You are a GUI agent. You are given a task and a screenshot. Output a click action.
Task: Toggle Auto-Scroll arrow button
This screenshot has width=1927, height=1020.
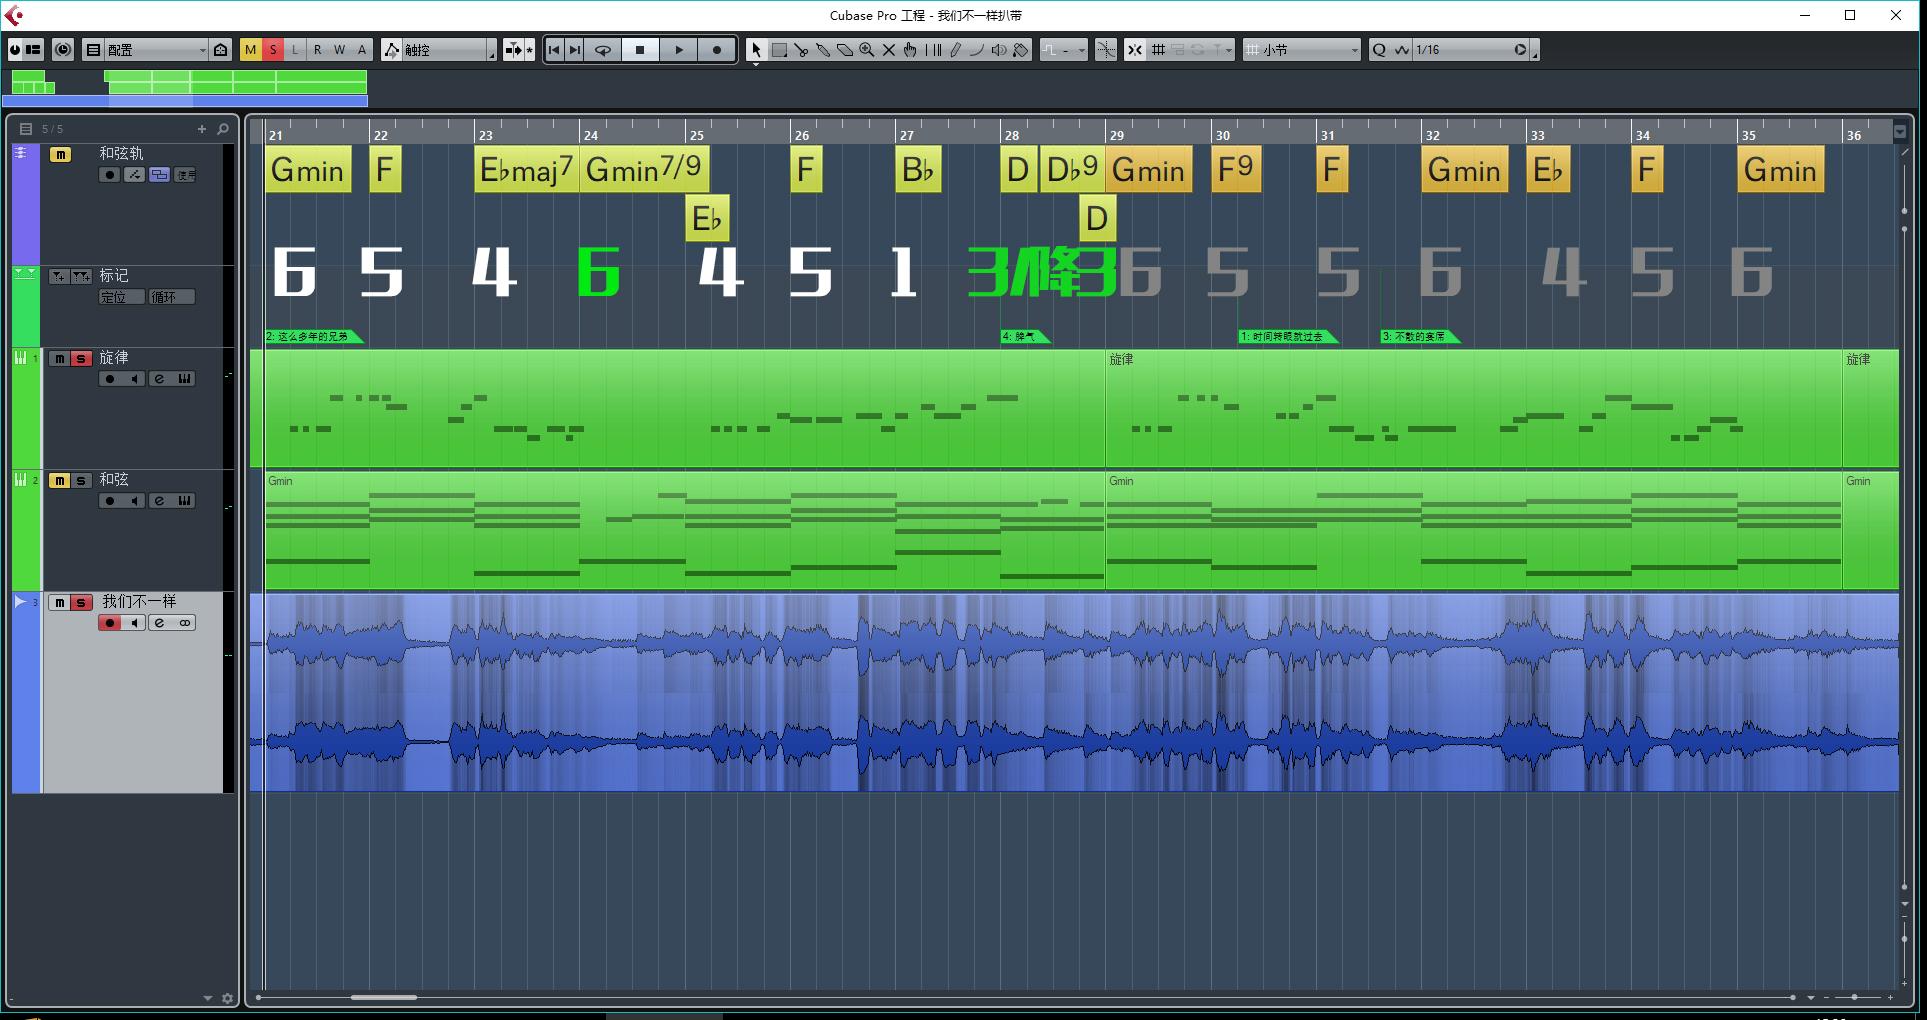pyautogui.click(x=513, y=49)
